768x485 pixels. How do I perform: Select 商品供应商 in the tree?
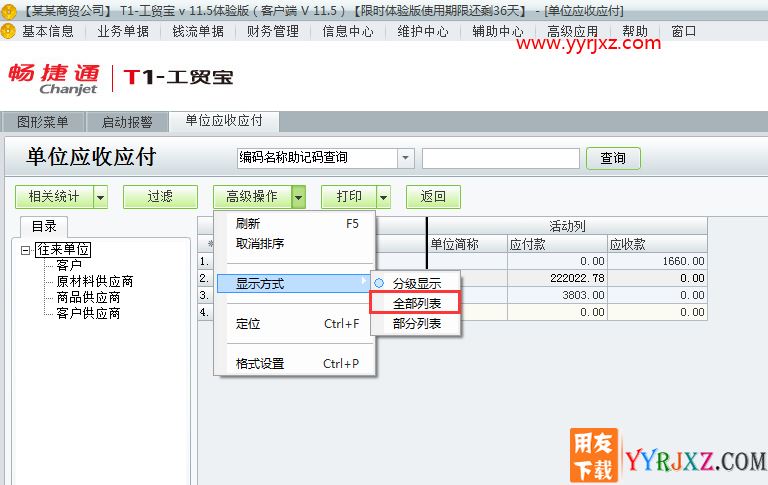point(88,297)
